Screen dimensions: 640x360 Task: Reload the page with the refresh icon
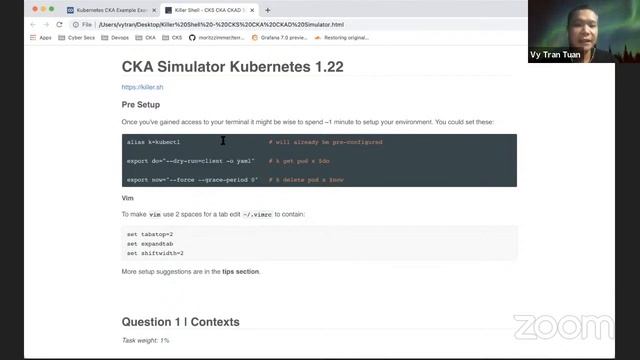pos(60,24)
